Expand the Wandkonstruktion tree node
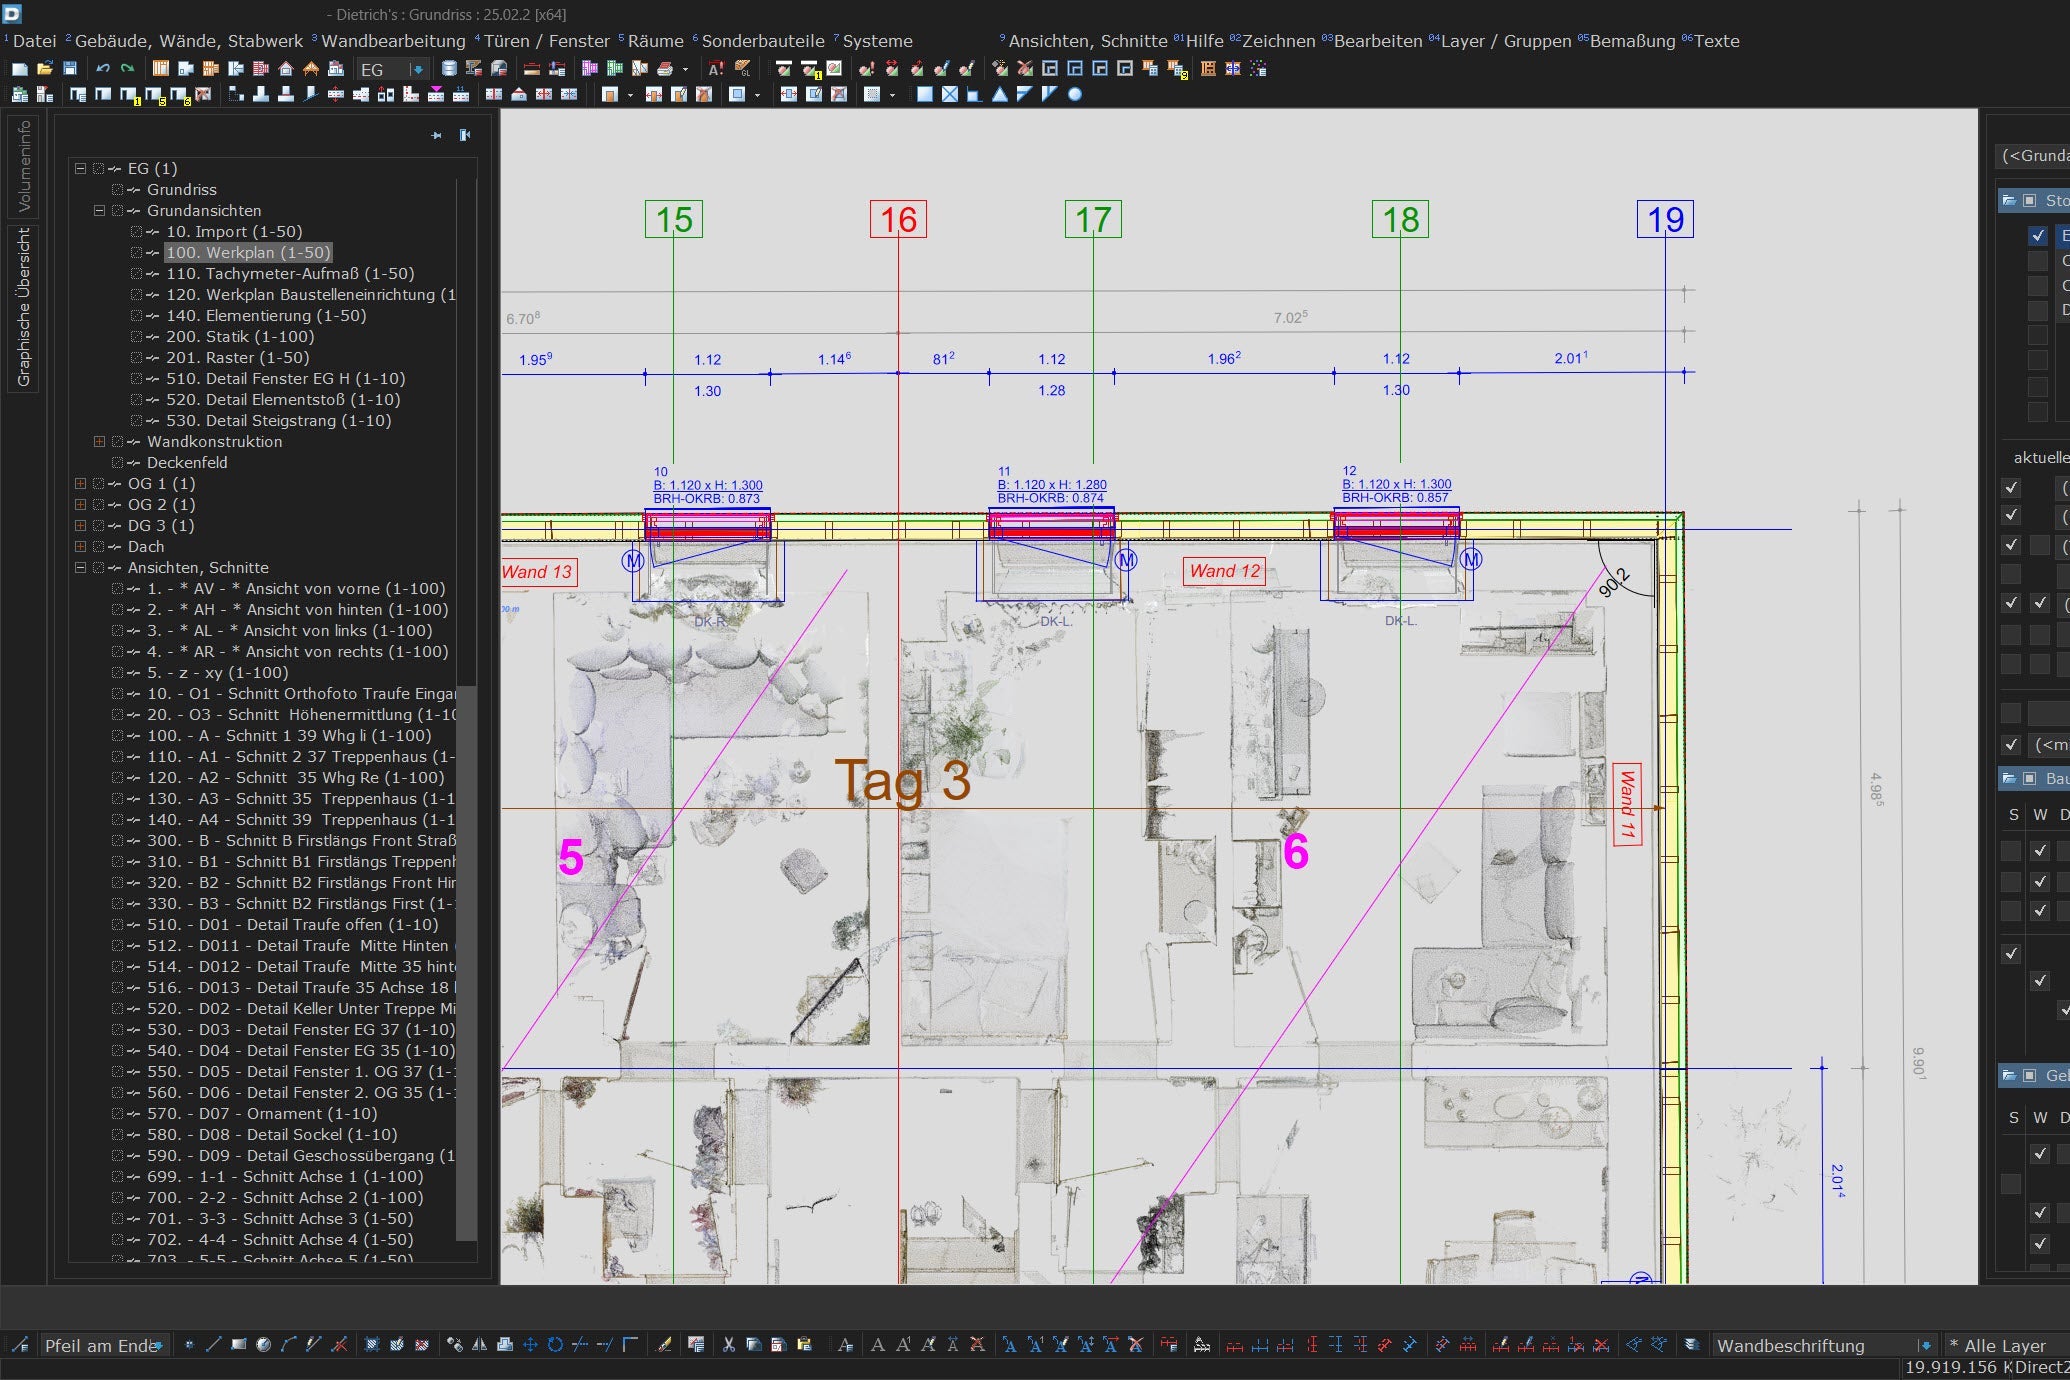 99,442
